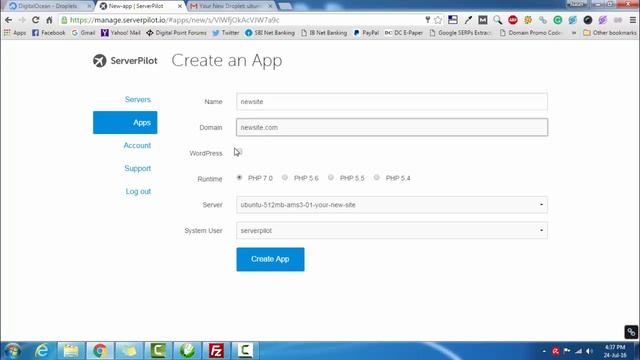Viewport: 640px width, 360px height.
Task: Open the Other bookmarks folder
Action: (x=610, y=33)
